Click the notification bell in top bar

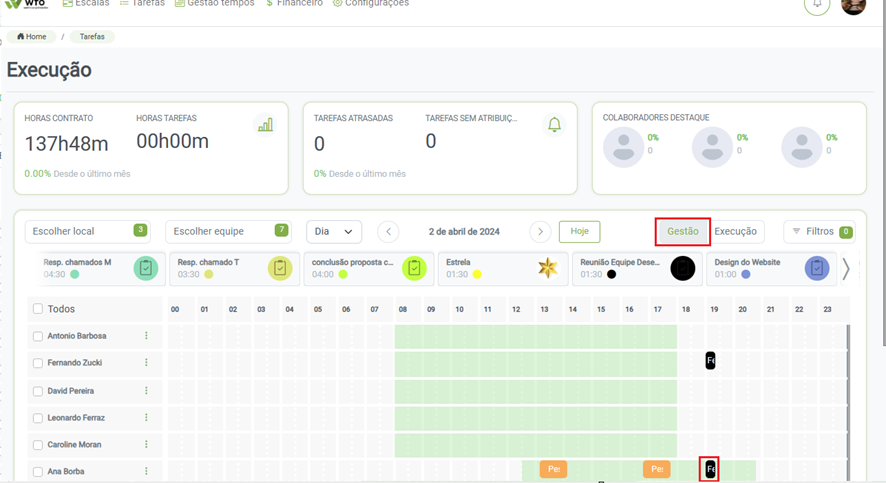[x=817, y=4]
